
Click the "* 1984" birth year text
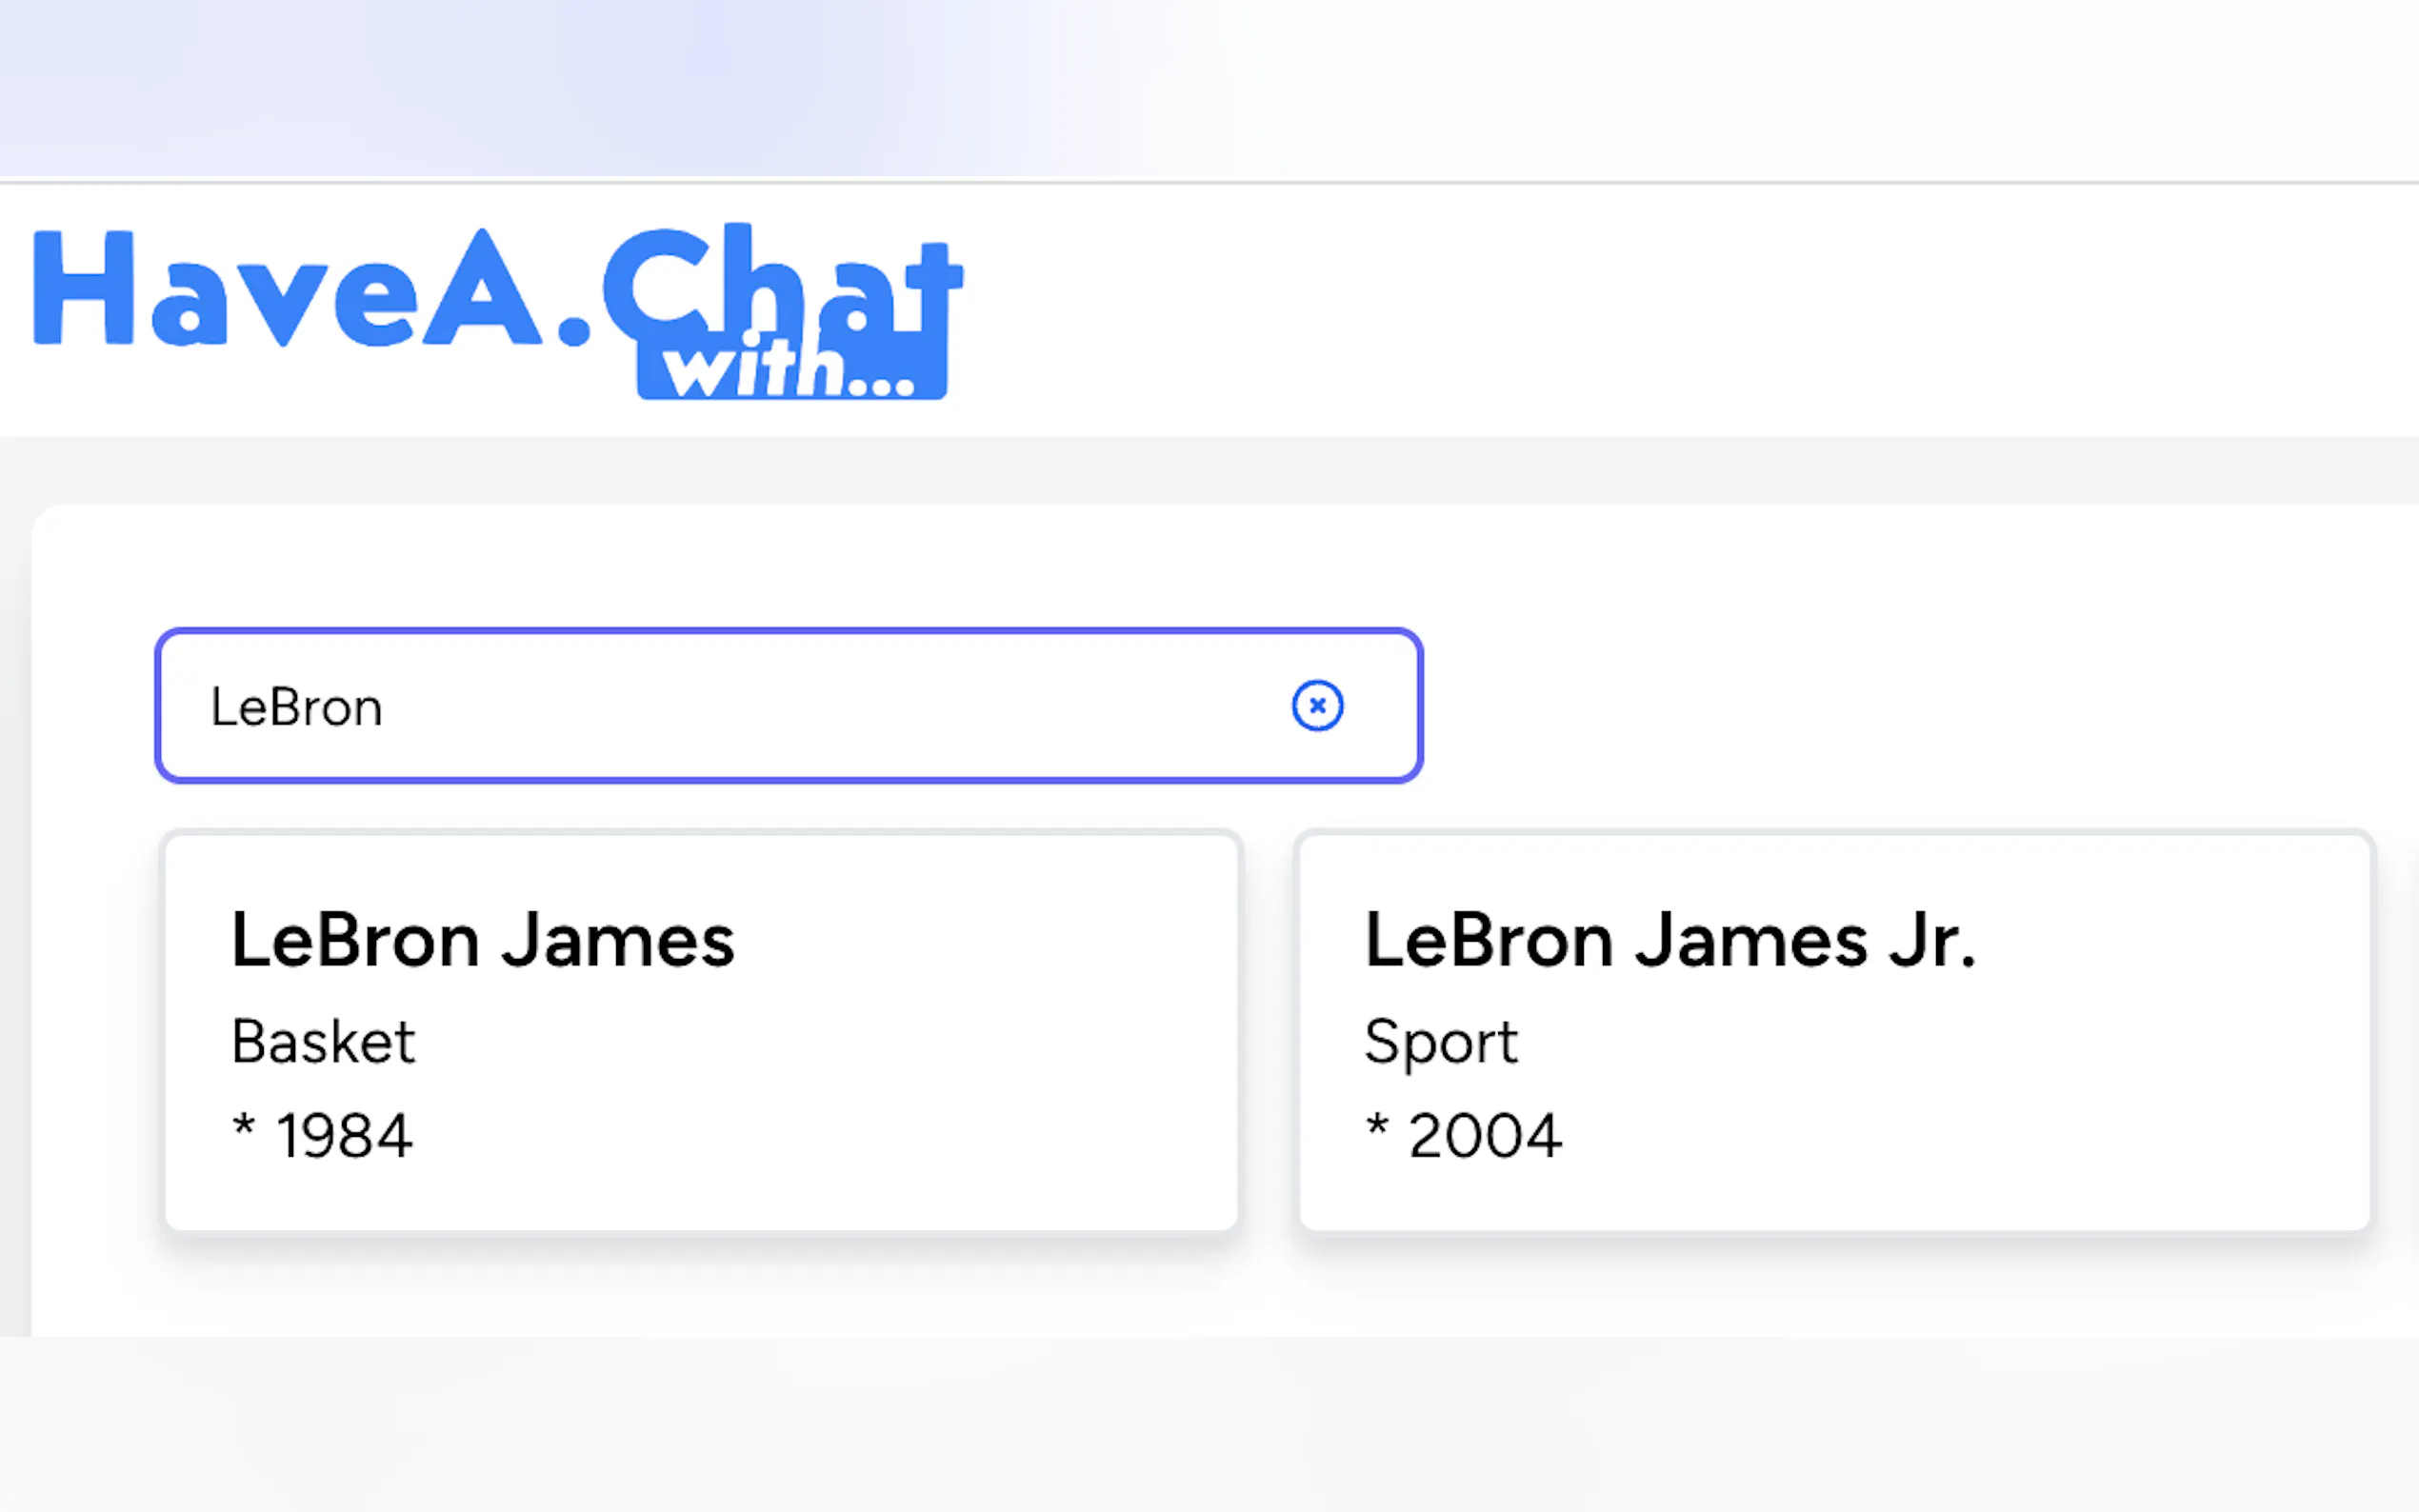tap(323, 1136)
